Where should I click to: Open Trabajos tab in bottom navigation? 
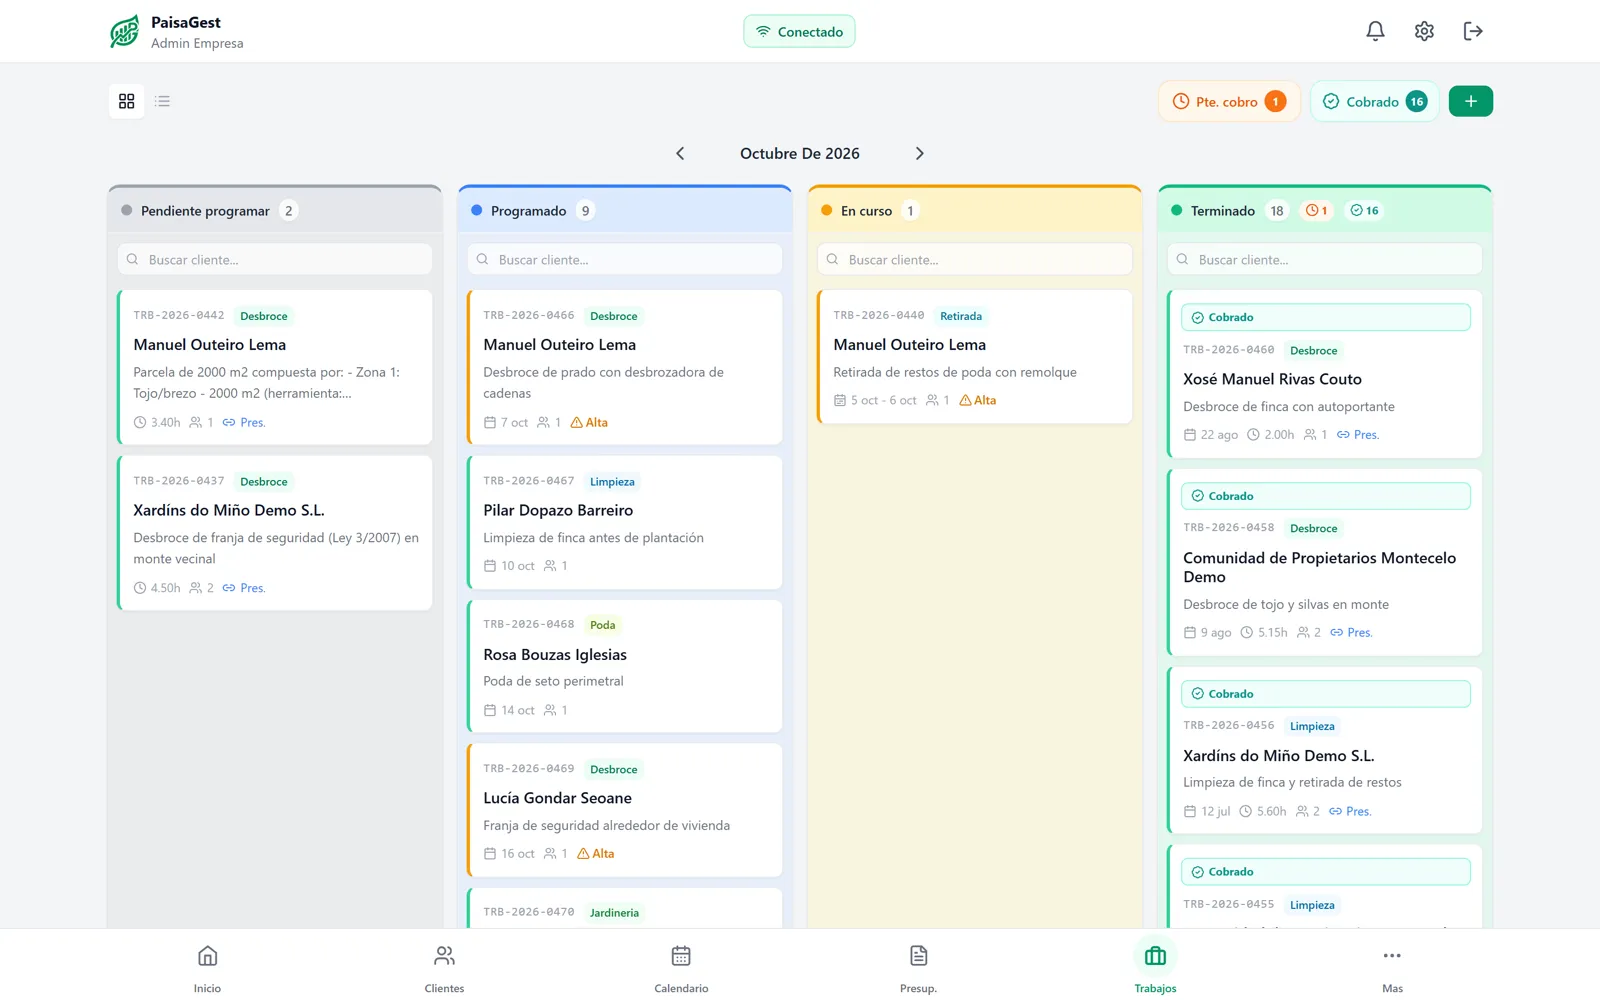point(1155,967)
